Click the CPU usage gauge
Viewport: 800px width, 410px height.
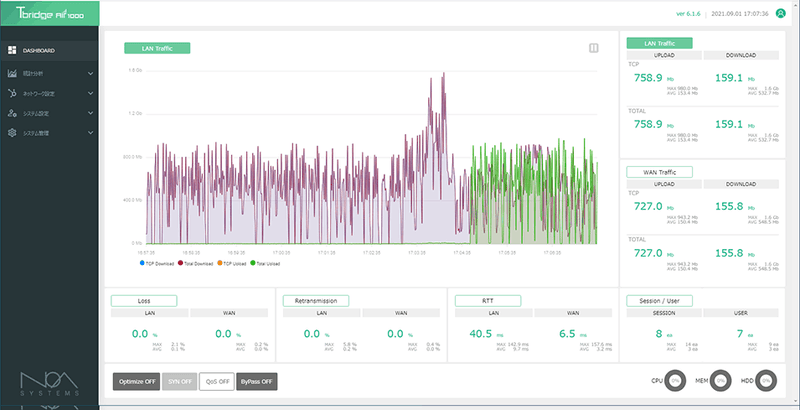675,380
